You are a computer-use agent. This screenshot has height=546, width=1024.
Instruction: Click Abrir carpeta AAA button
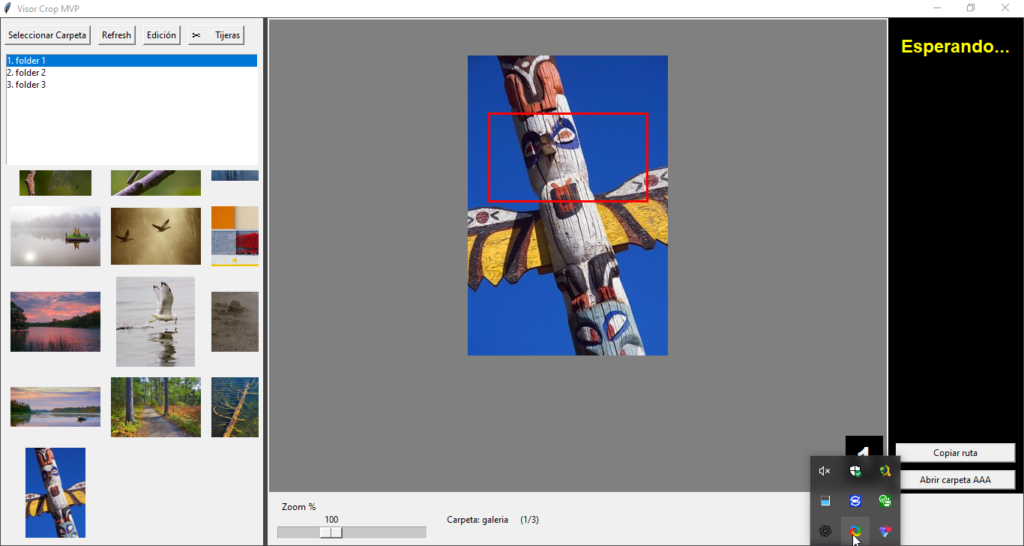(955, 480)
